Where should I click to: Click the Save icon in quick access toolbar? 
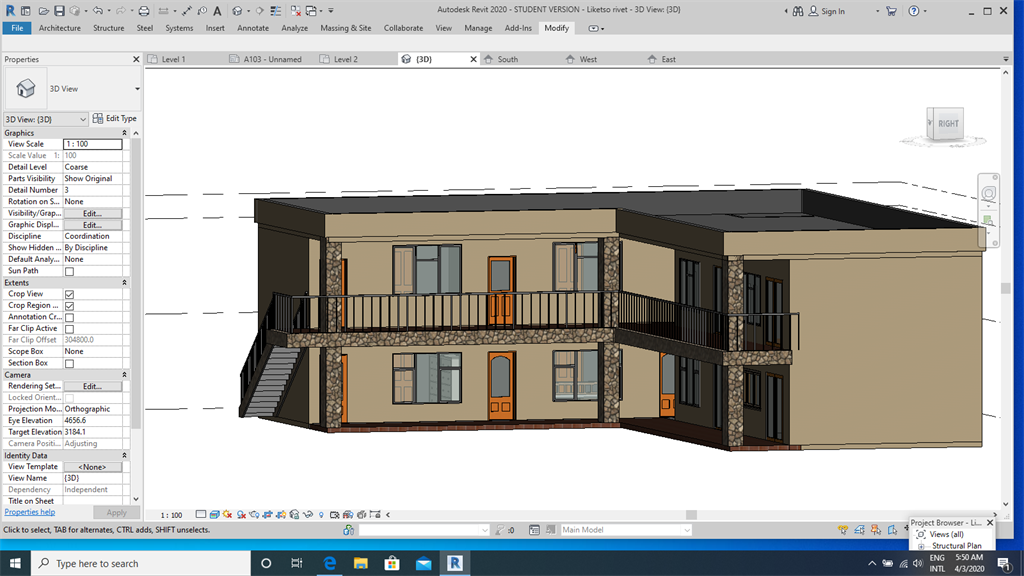[59, 10]
